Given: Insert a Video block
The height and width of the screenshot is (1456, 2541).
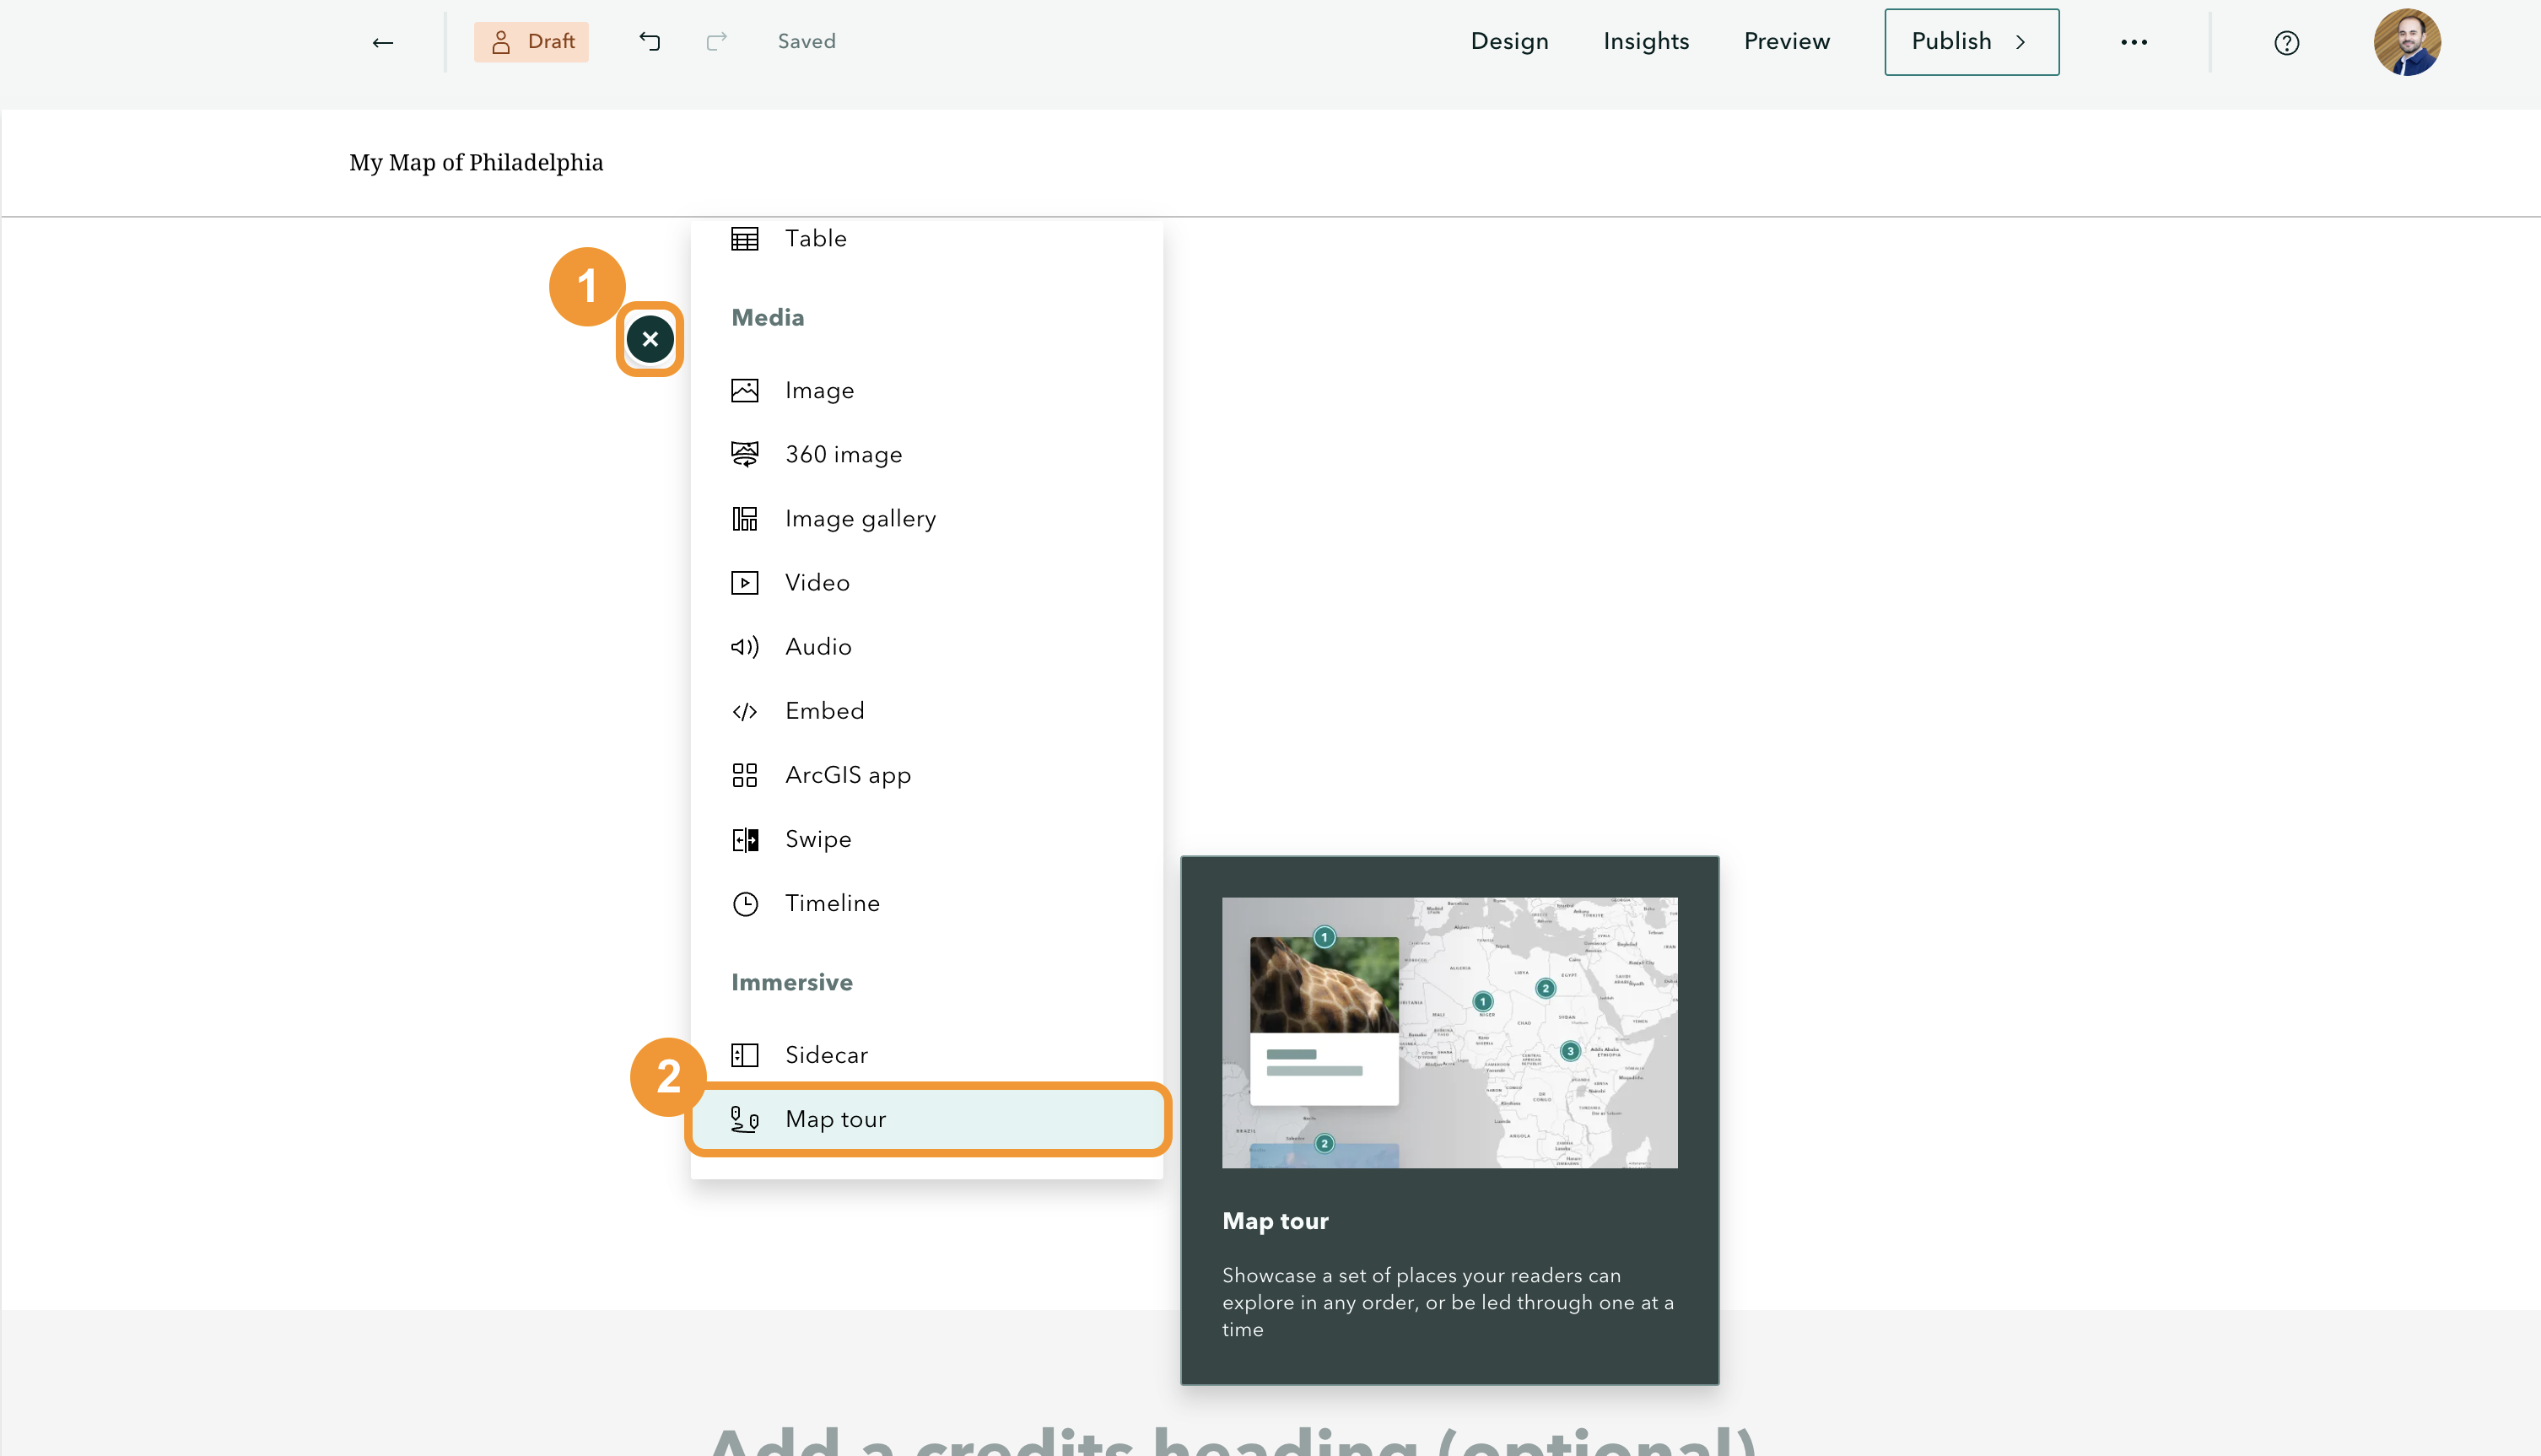Looking at the screenshot, I should 926,582.
